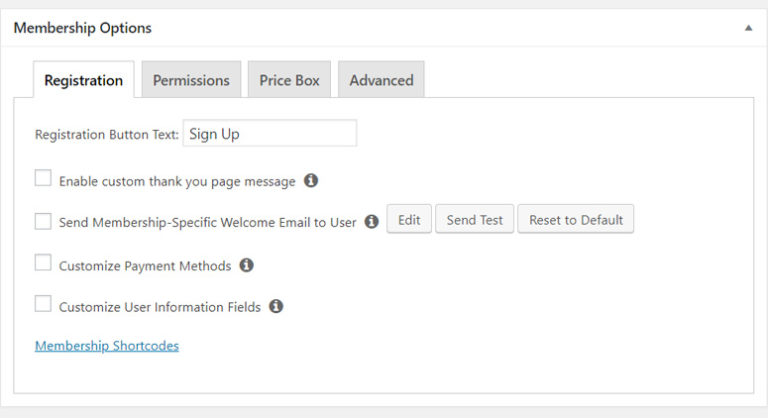768x418 pixels.
Task: Click the Membership Options panel title
Action: coord(83,28)
